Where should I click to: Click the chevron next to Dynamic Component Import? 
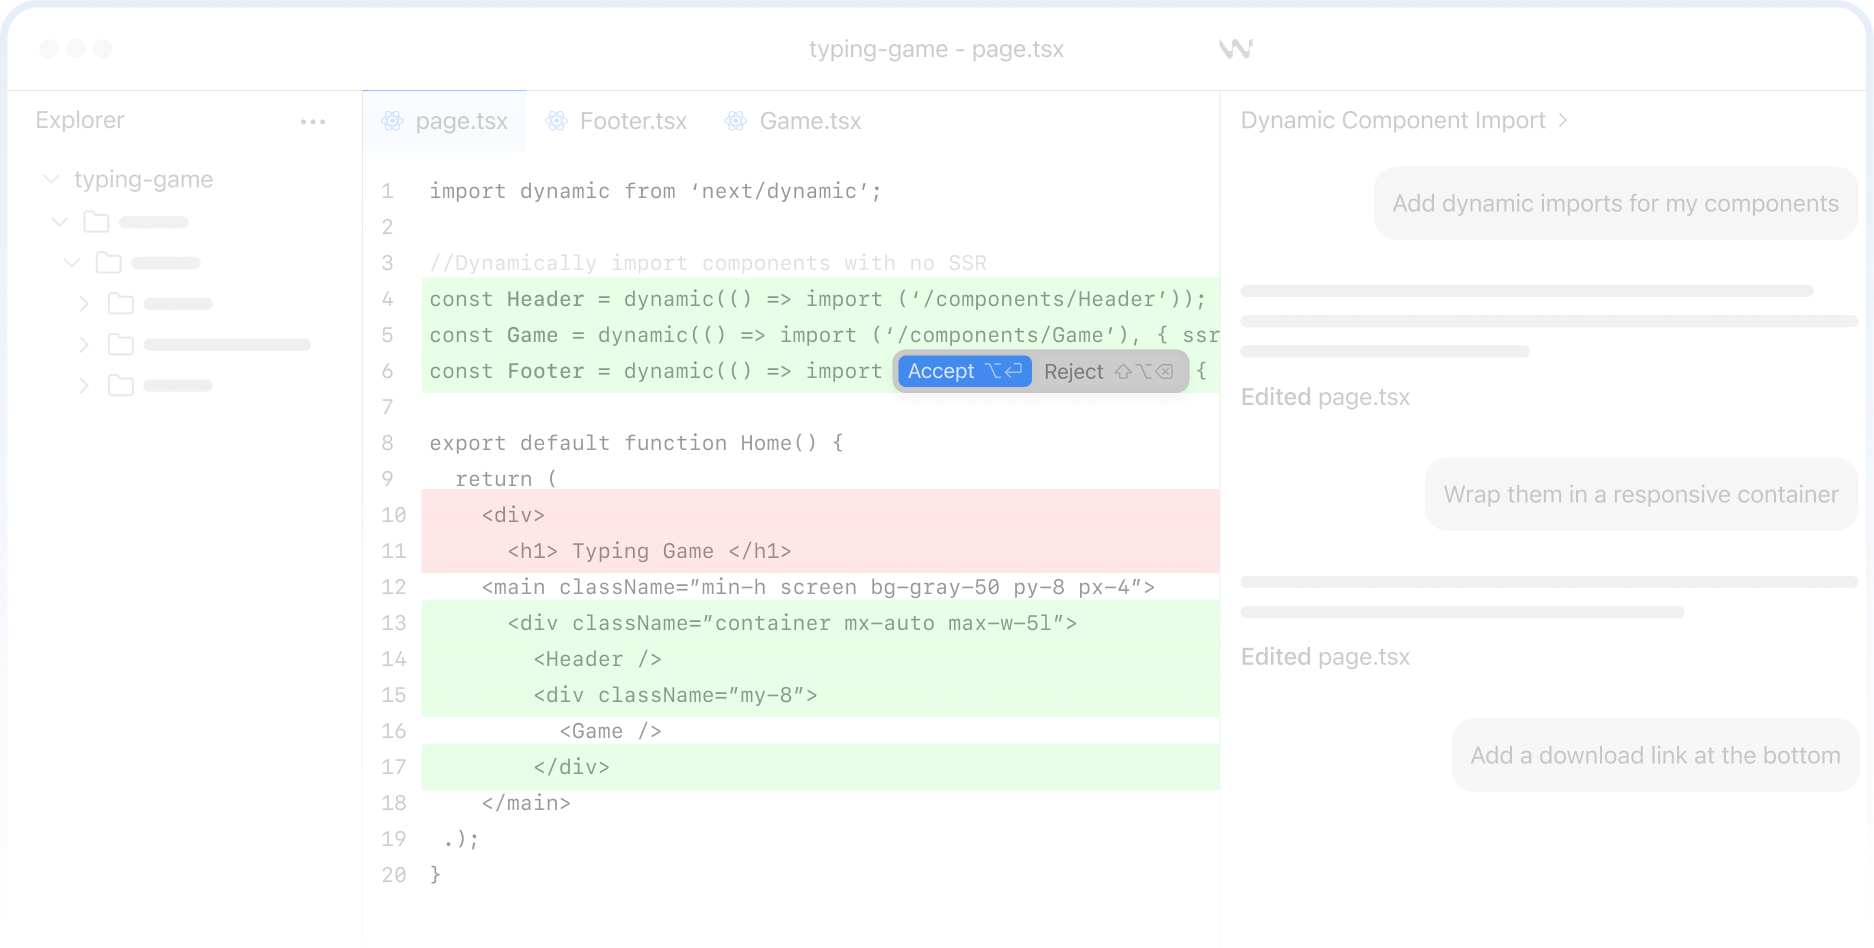pyautogui.click(x=1563, y=120)
